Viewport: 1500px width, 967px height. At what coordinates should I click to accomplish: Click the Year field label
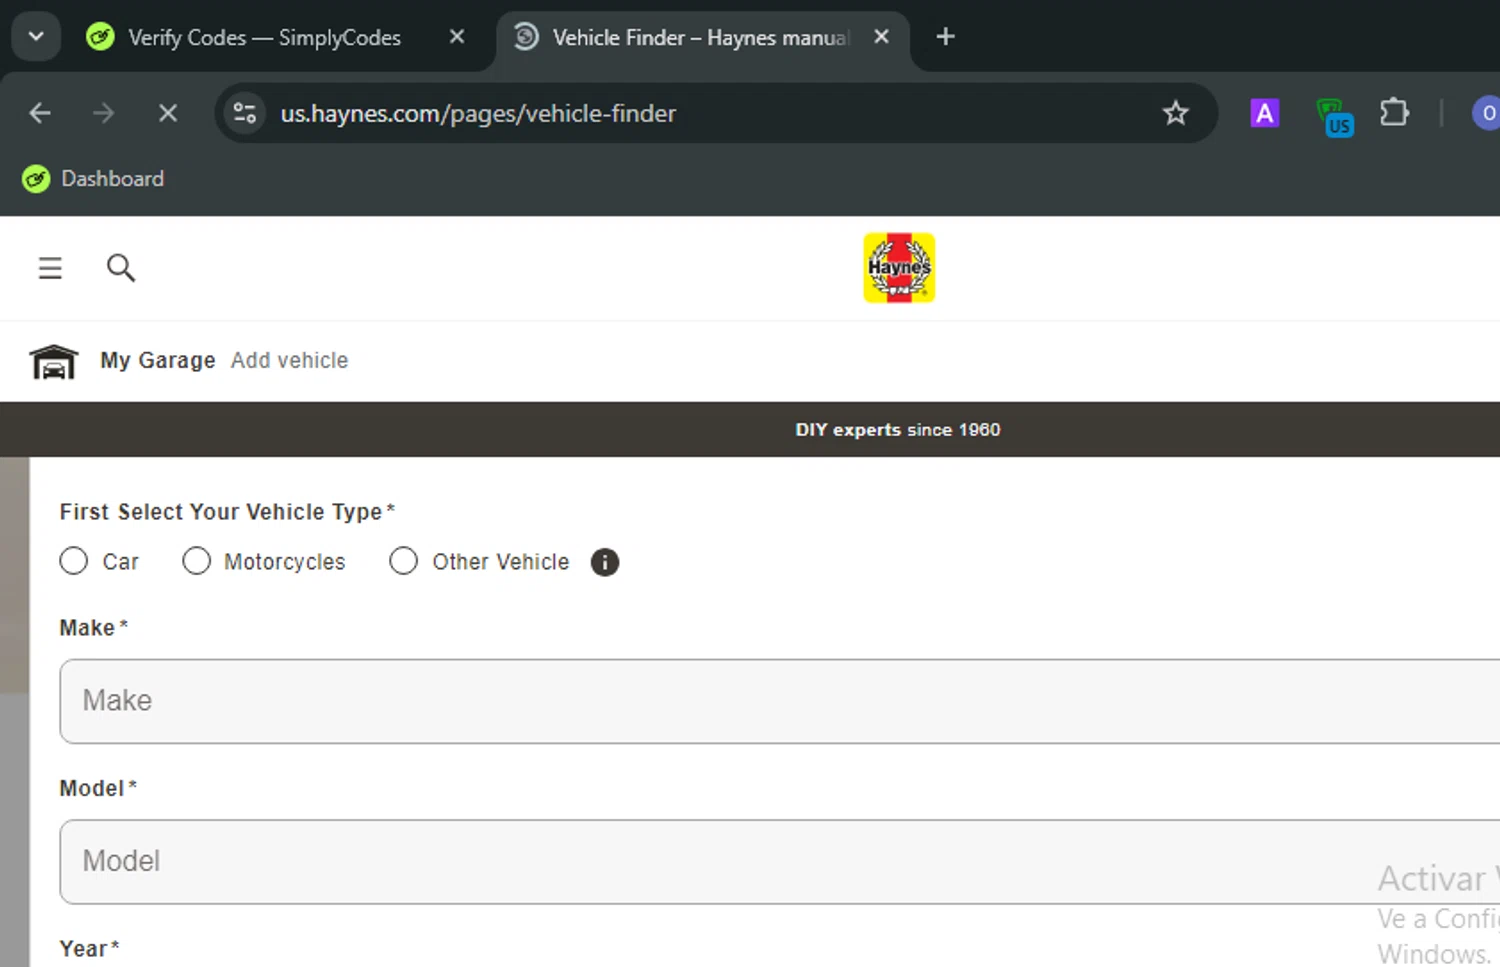point(89,949)
